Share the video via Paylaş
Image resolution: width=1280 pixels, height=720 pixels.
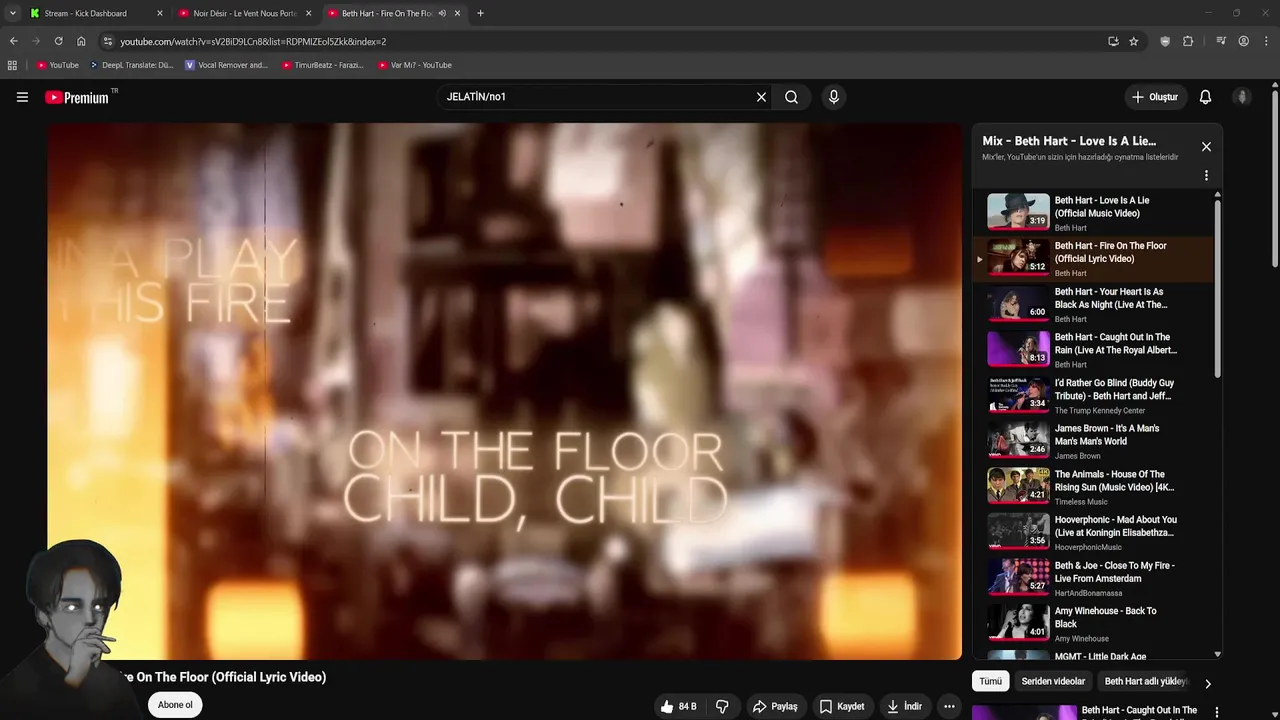coord(775,706)
